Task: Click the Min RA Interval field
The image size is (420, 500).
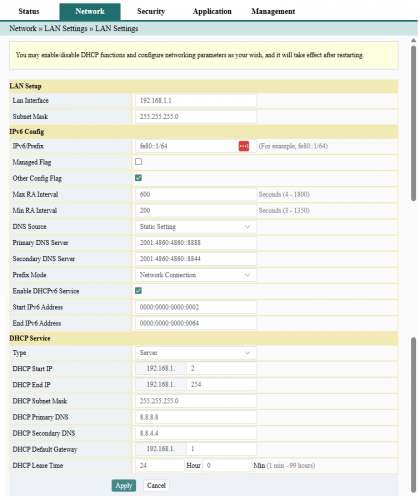Action: 196,210
